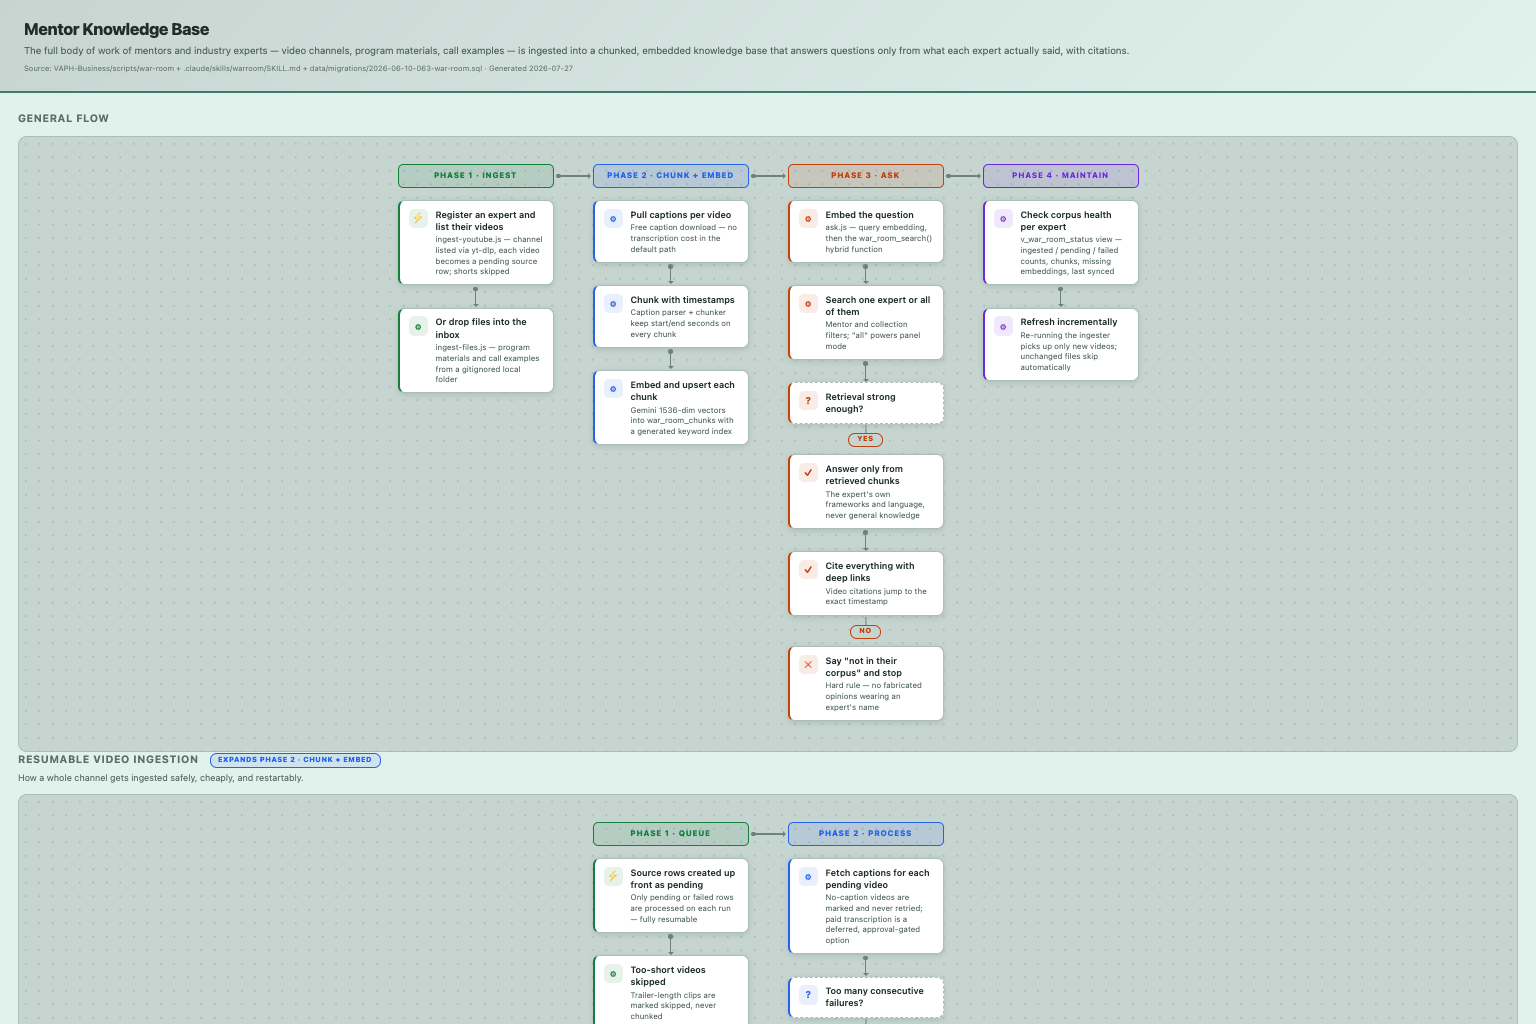Click the Pull captions per video title
This screenshot has height=1024, width=1536.
(x=681, y=215)
